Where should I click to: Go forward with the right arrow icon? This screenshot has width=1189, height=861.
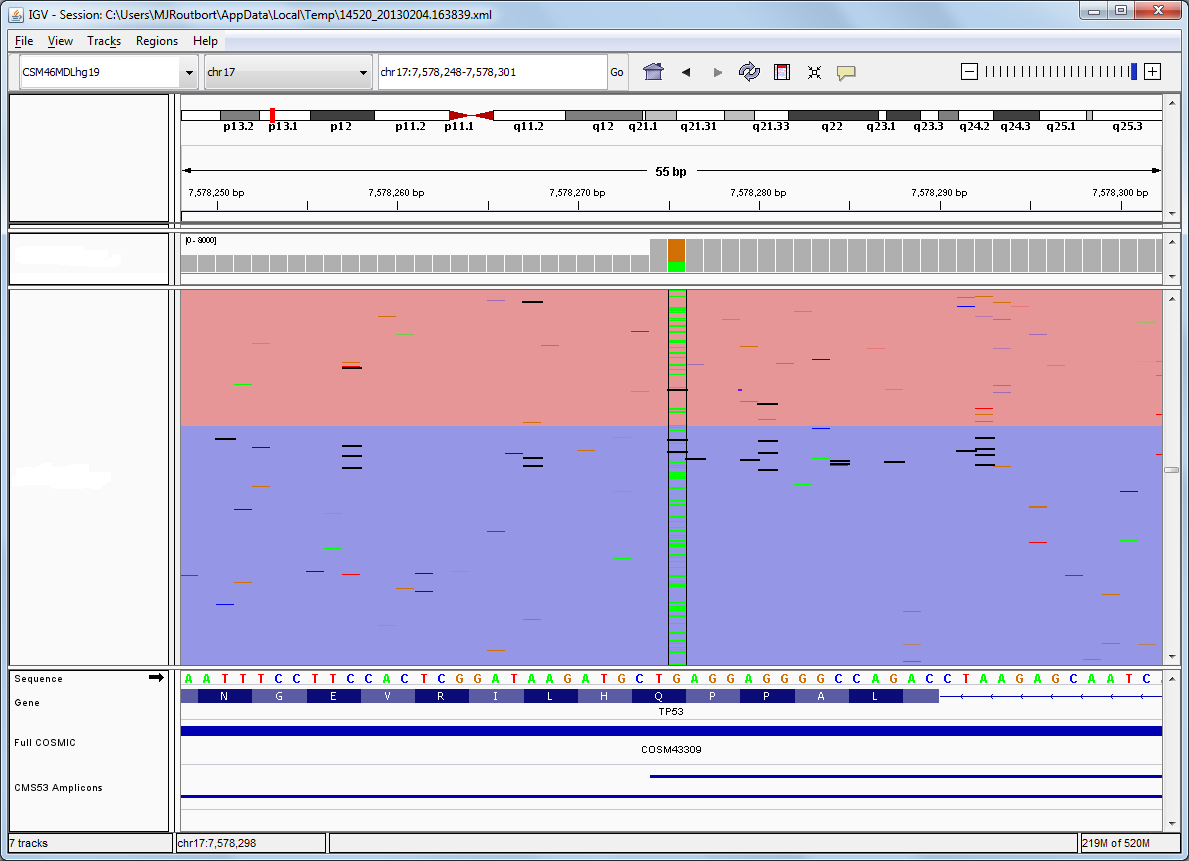717,72
